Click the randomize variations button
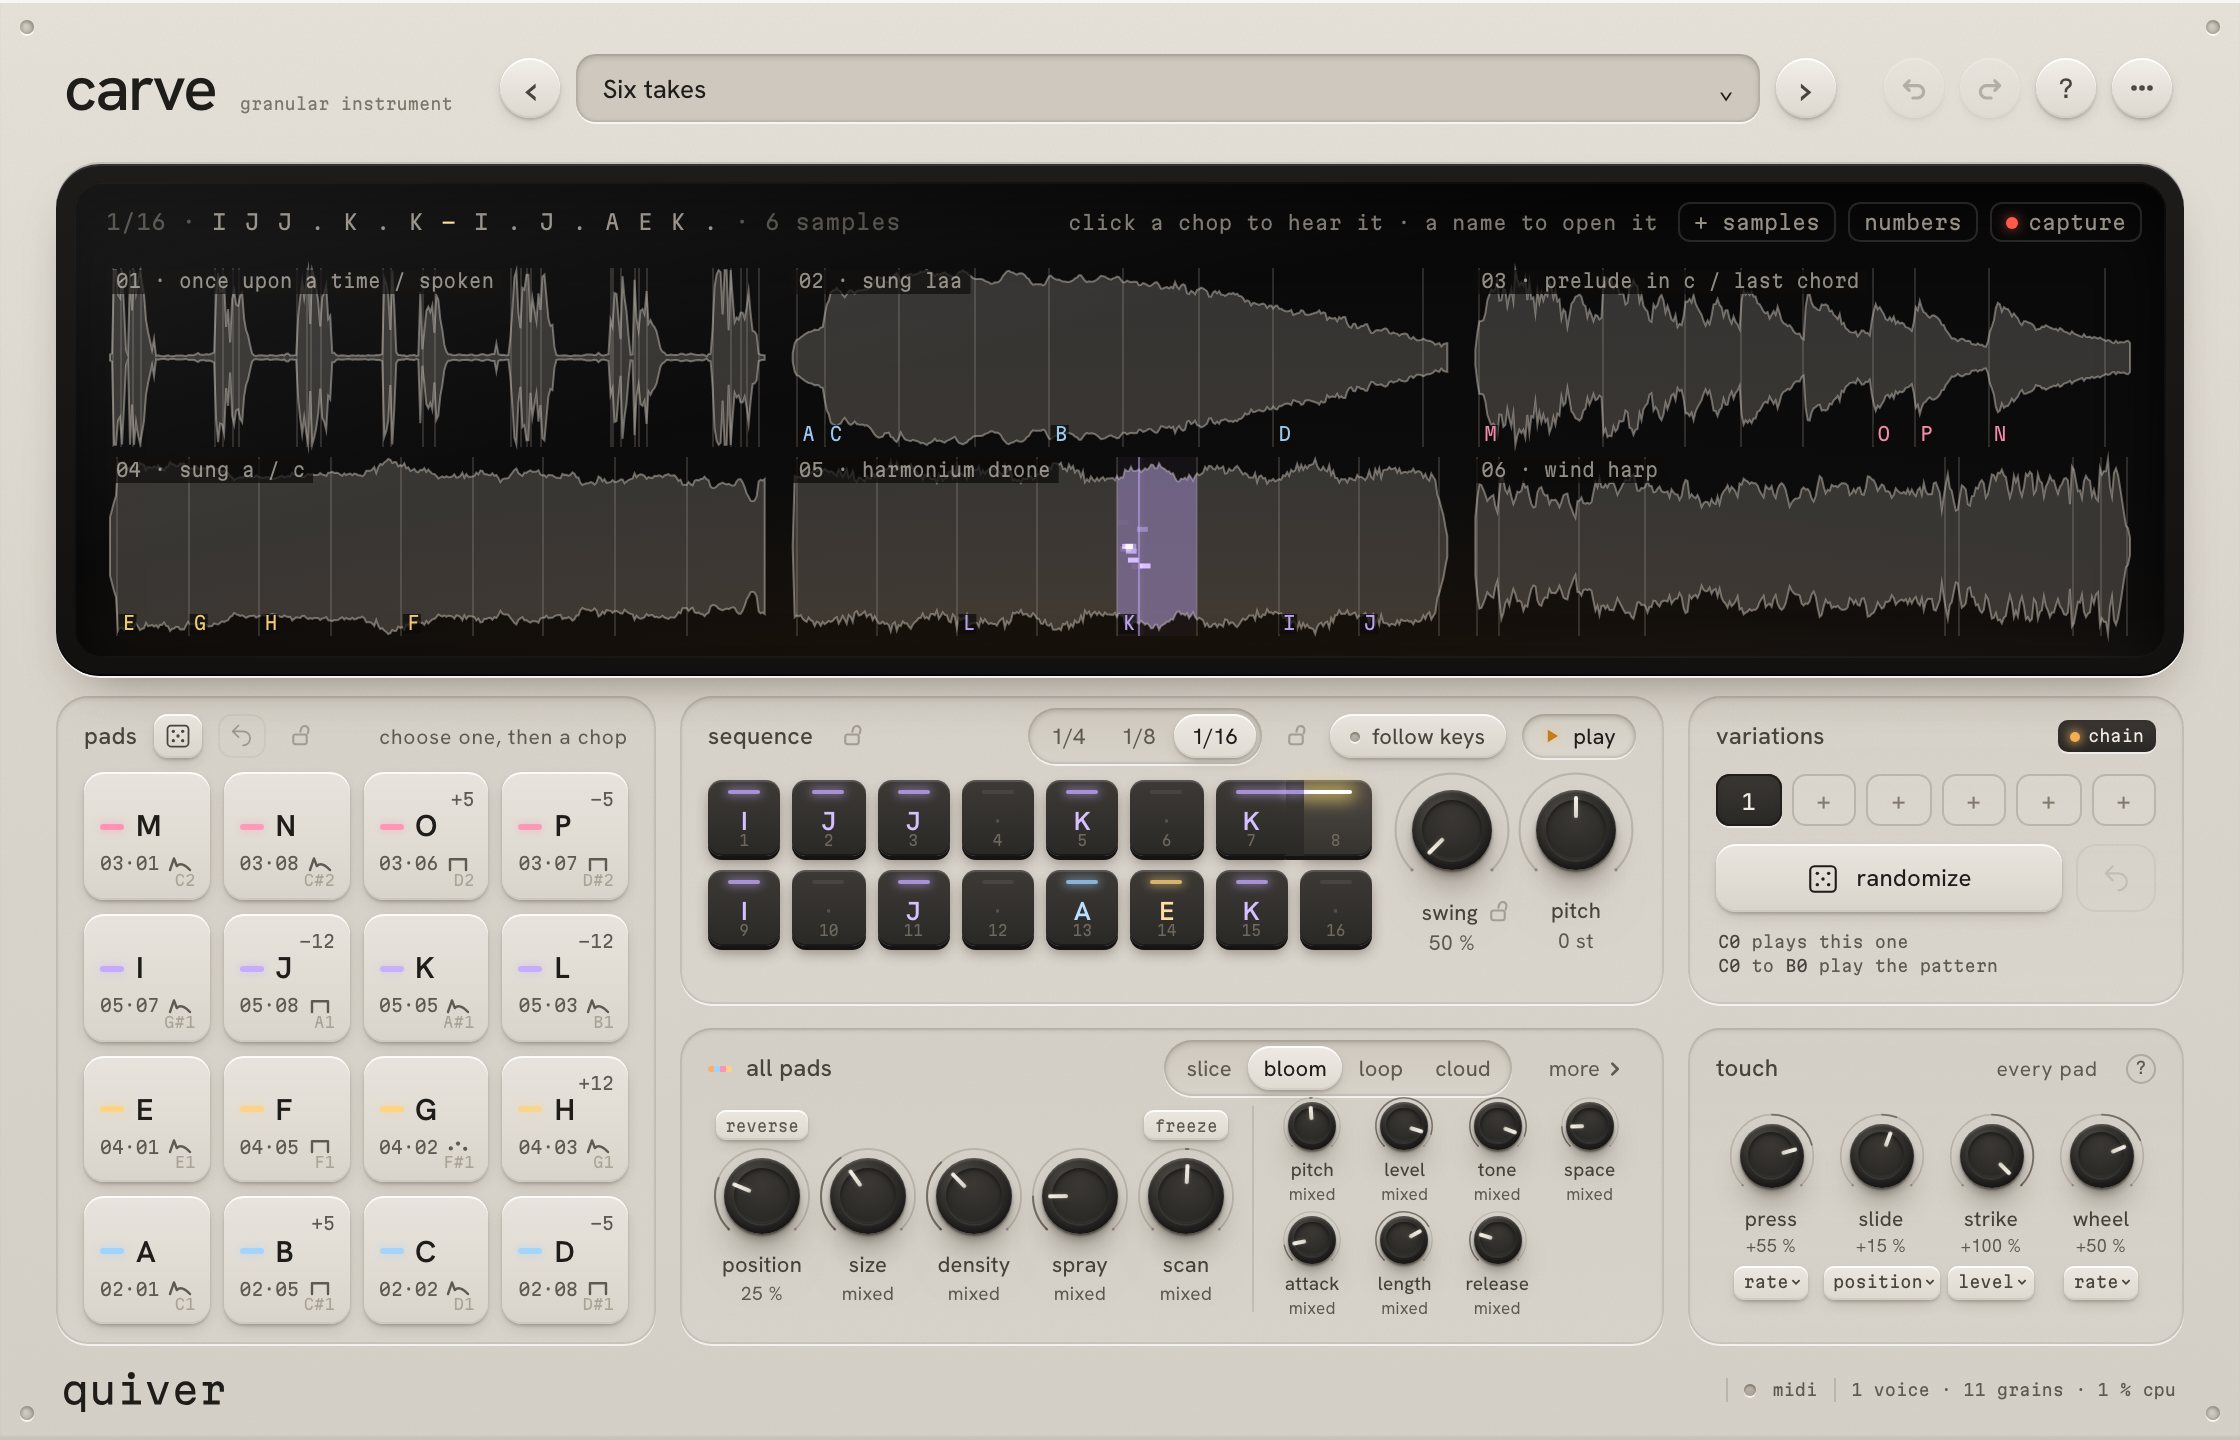The image size is (2240, 1440). (1889, 878)
